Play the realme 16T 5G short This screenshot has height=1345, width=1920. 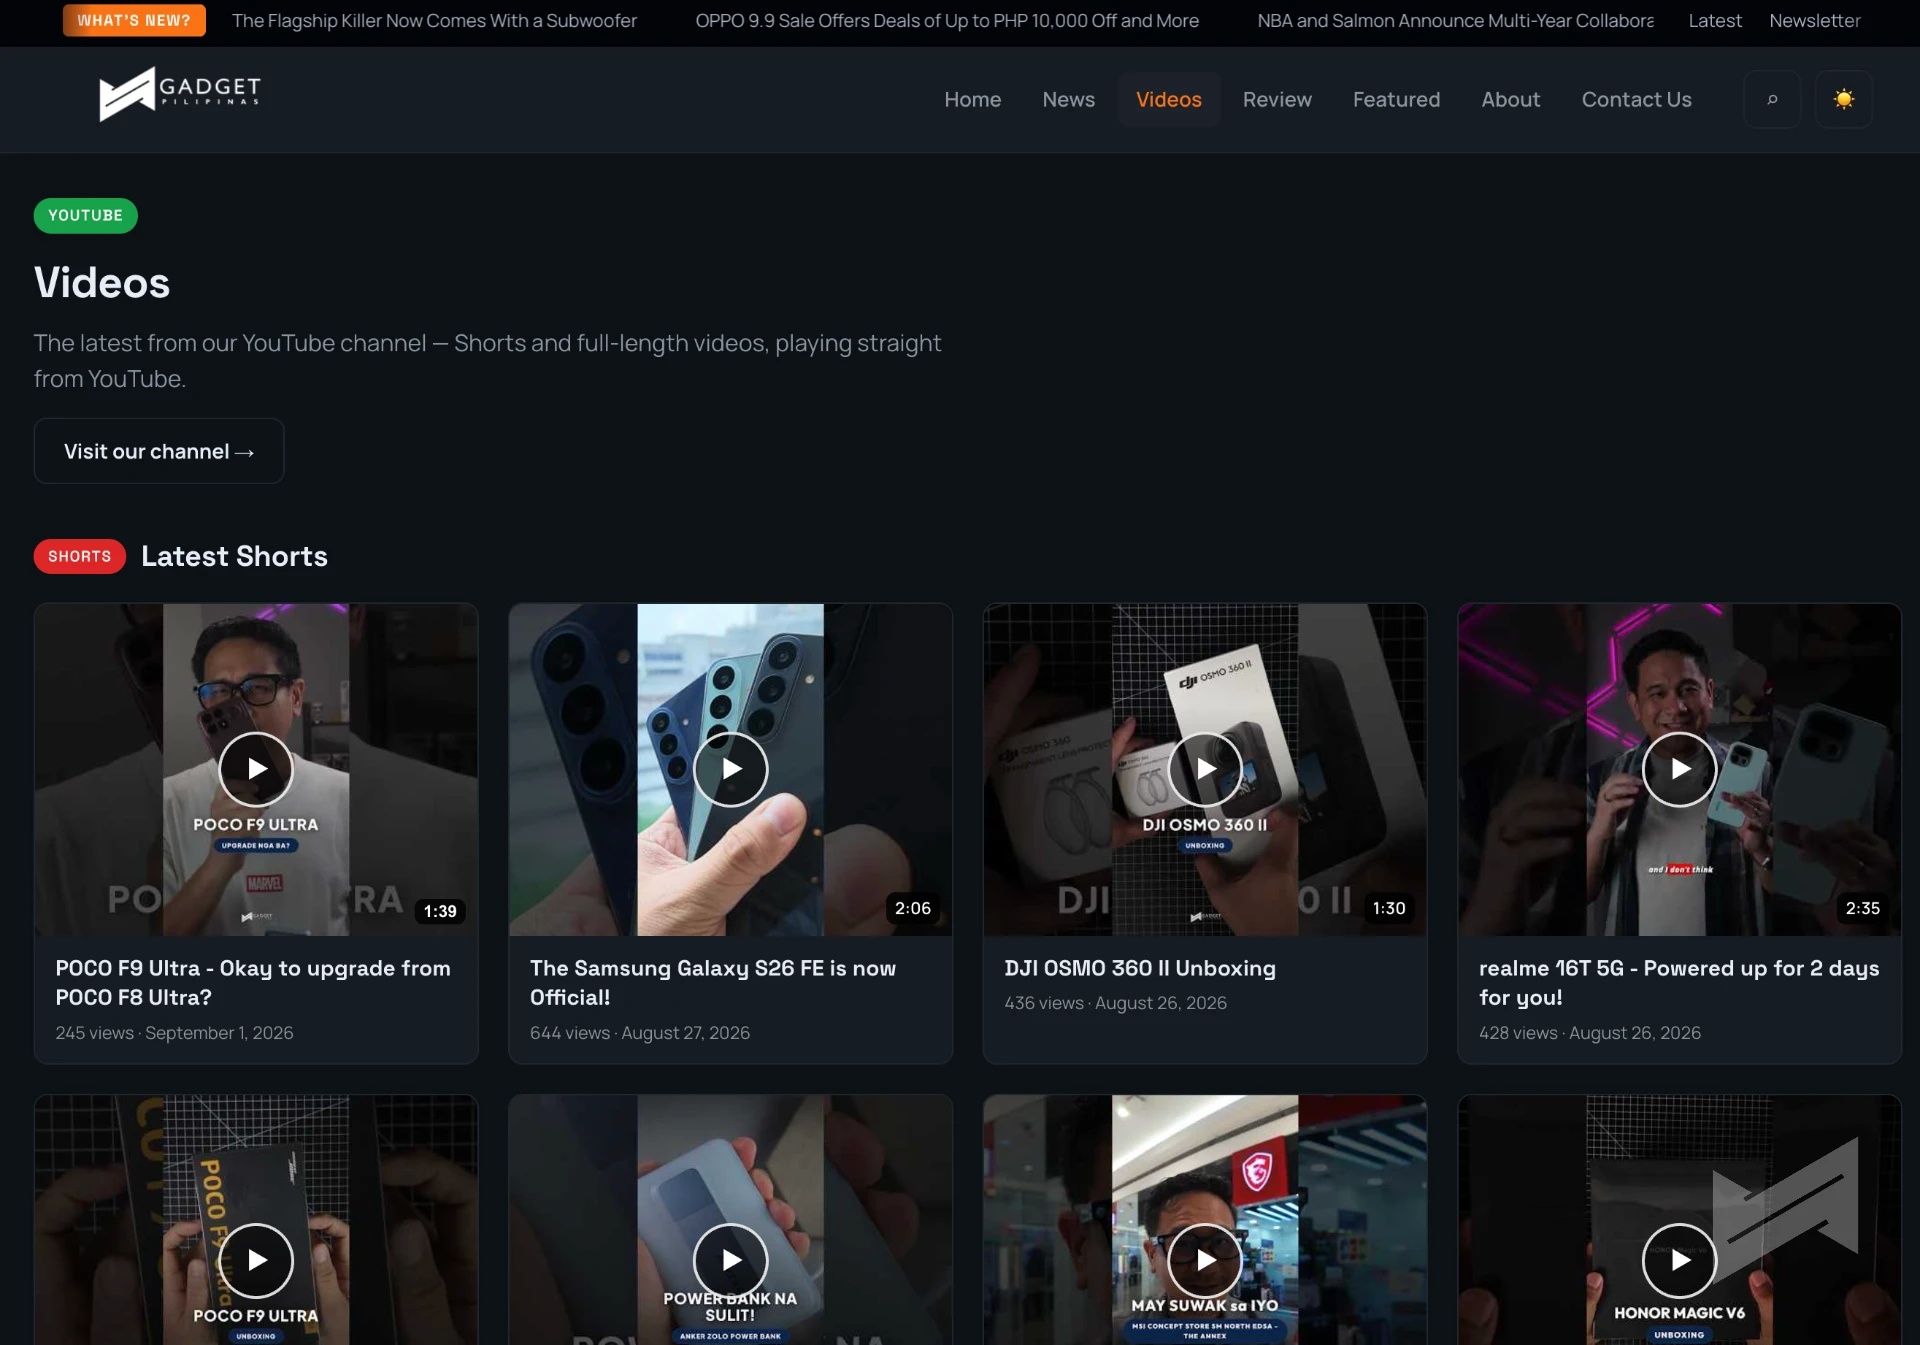point(1680,769)
